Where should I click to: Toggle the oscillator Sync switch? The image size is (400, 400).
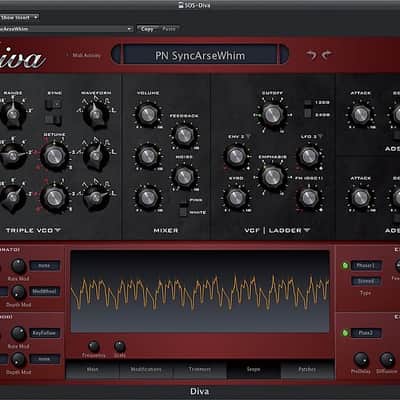54,105
